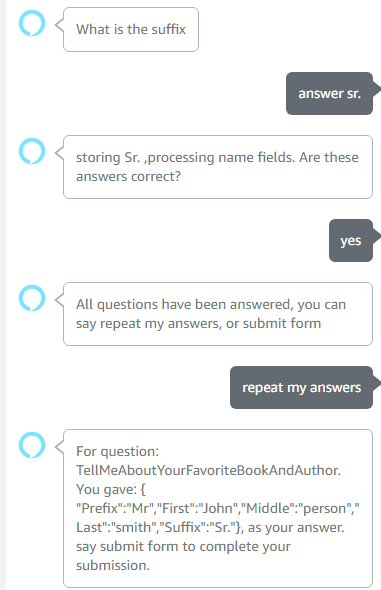Image resolution: width=381 pixels, height=590 pixels.
Task: Click the "repeat my answers" utterance bubble
Action: pyautogui.click(x=301, y=387)
